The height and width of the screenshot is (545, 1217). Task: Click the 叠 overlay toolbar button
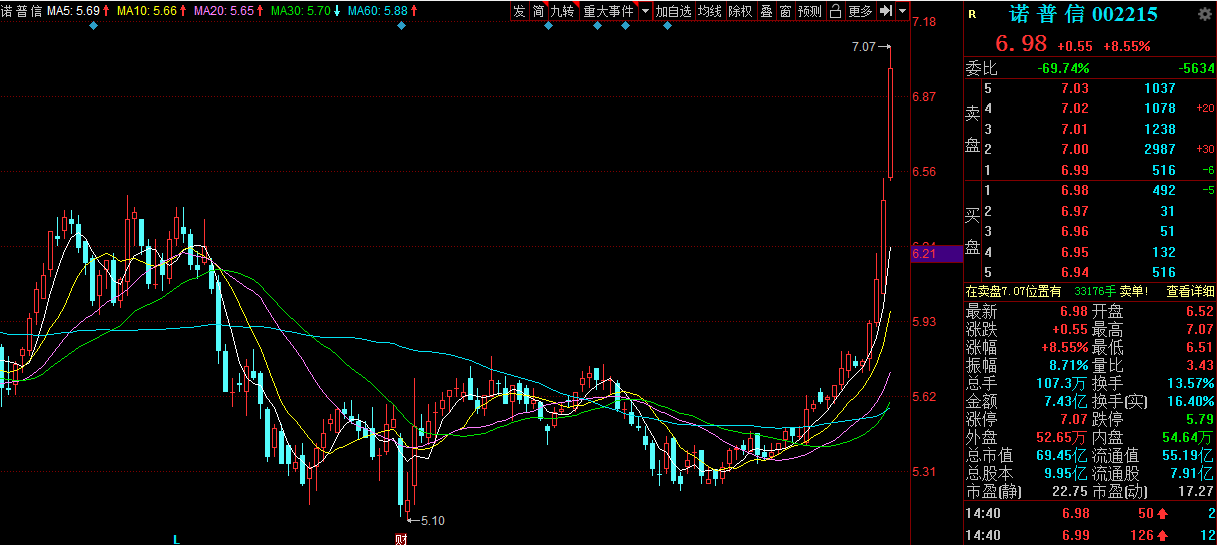(x=766, y=11)
